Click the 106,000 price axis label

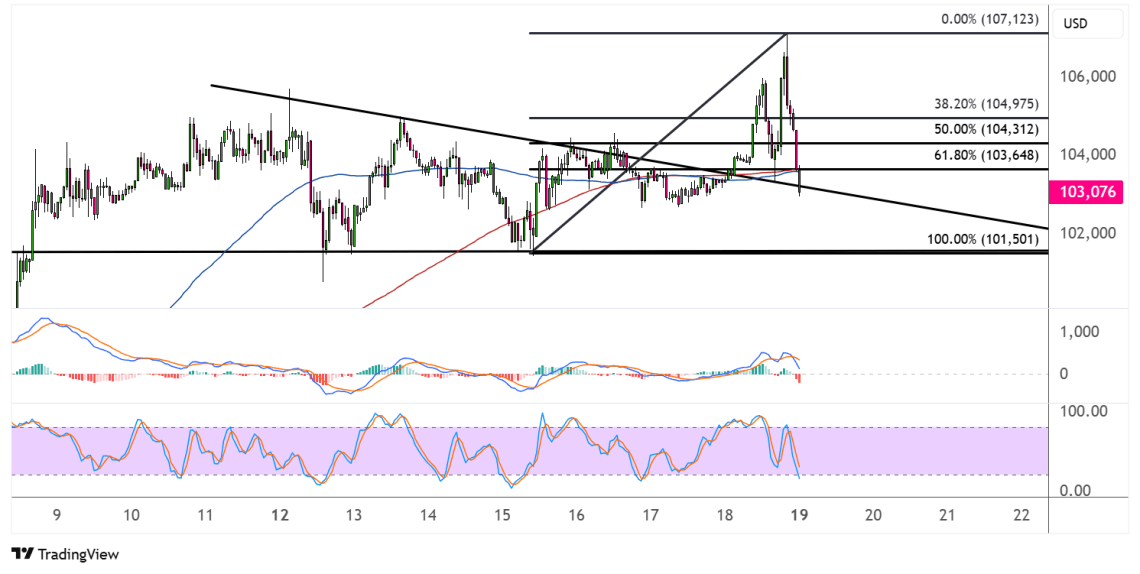pos(1089,76)
